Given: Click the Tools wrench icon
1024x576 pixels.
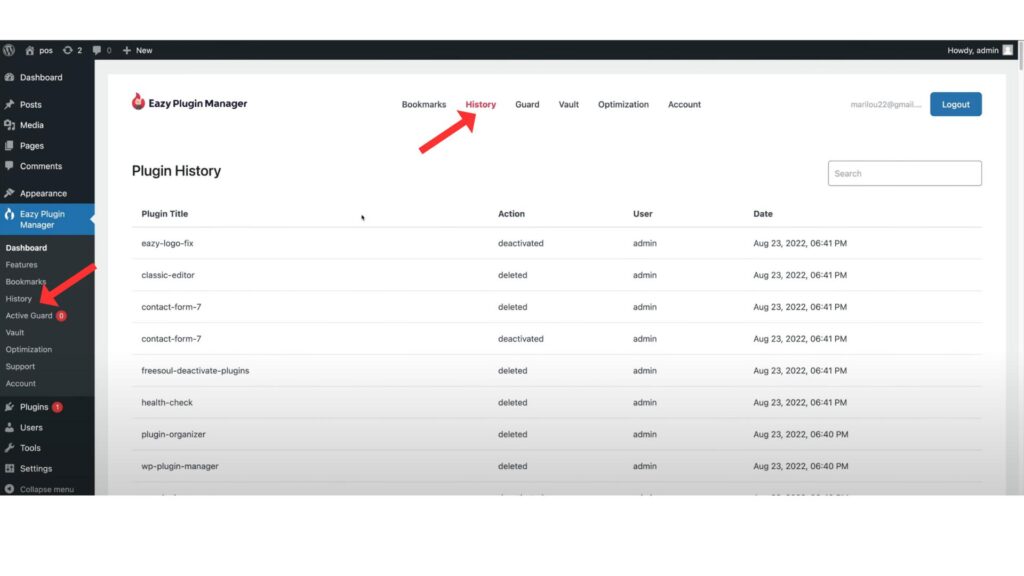Looking at the screenshot, I should click(9, 448).
